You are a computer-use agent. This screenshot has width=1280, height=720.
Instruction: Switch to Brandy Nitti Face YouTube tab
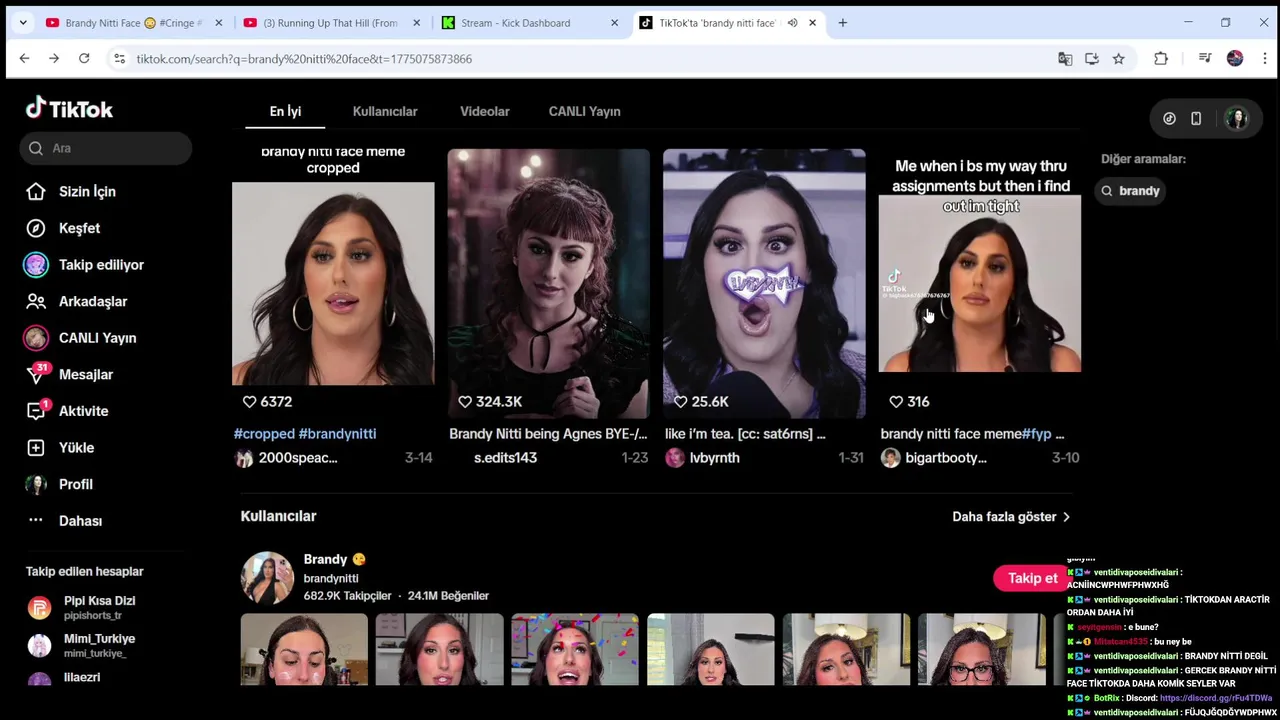click(x=133, y=23)
